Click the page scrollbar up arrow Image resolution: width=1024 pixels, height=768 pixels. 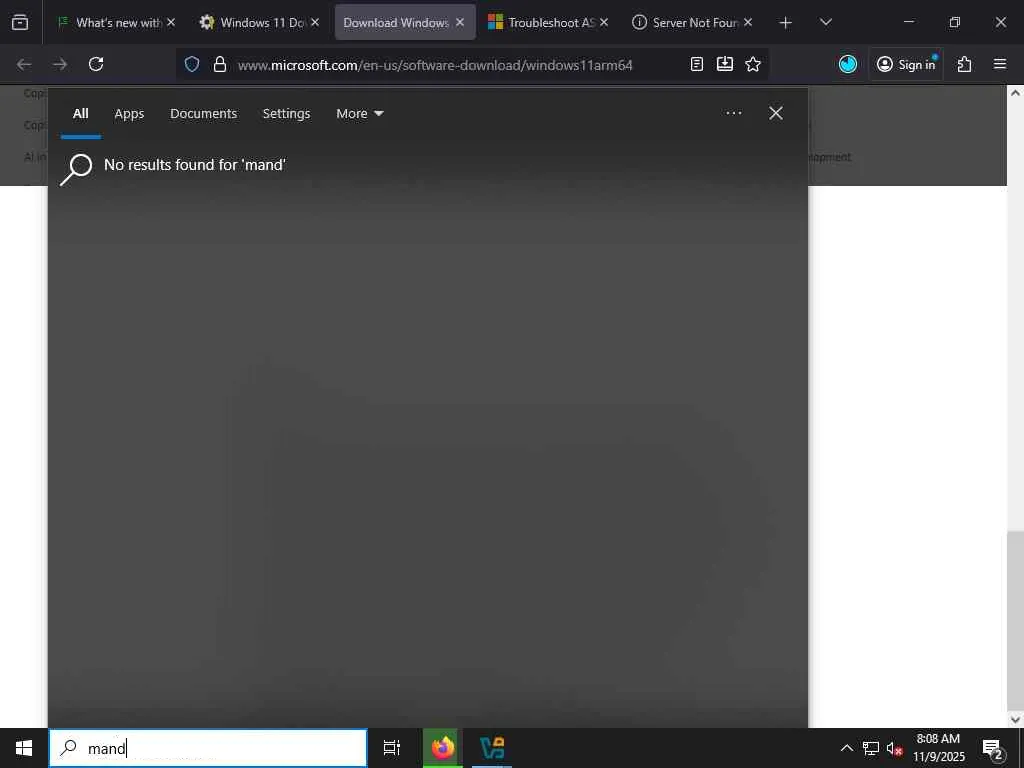tap(1015, 93)
